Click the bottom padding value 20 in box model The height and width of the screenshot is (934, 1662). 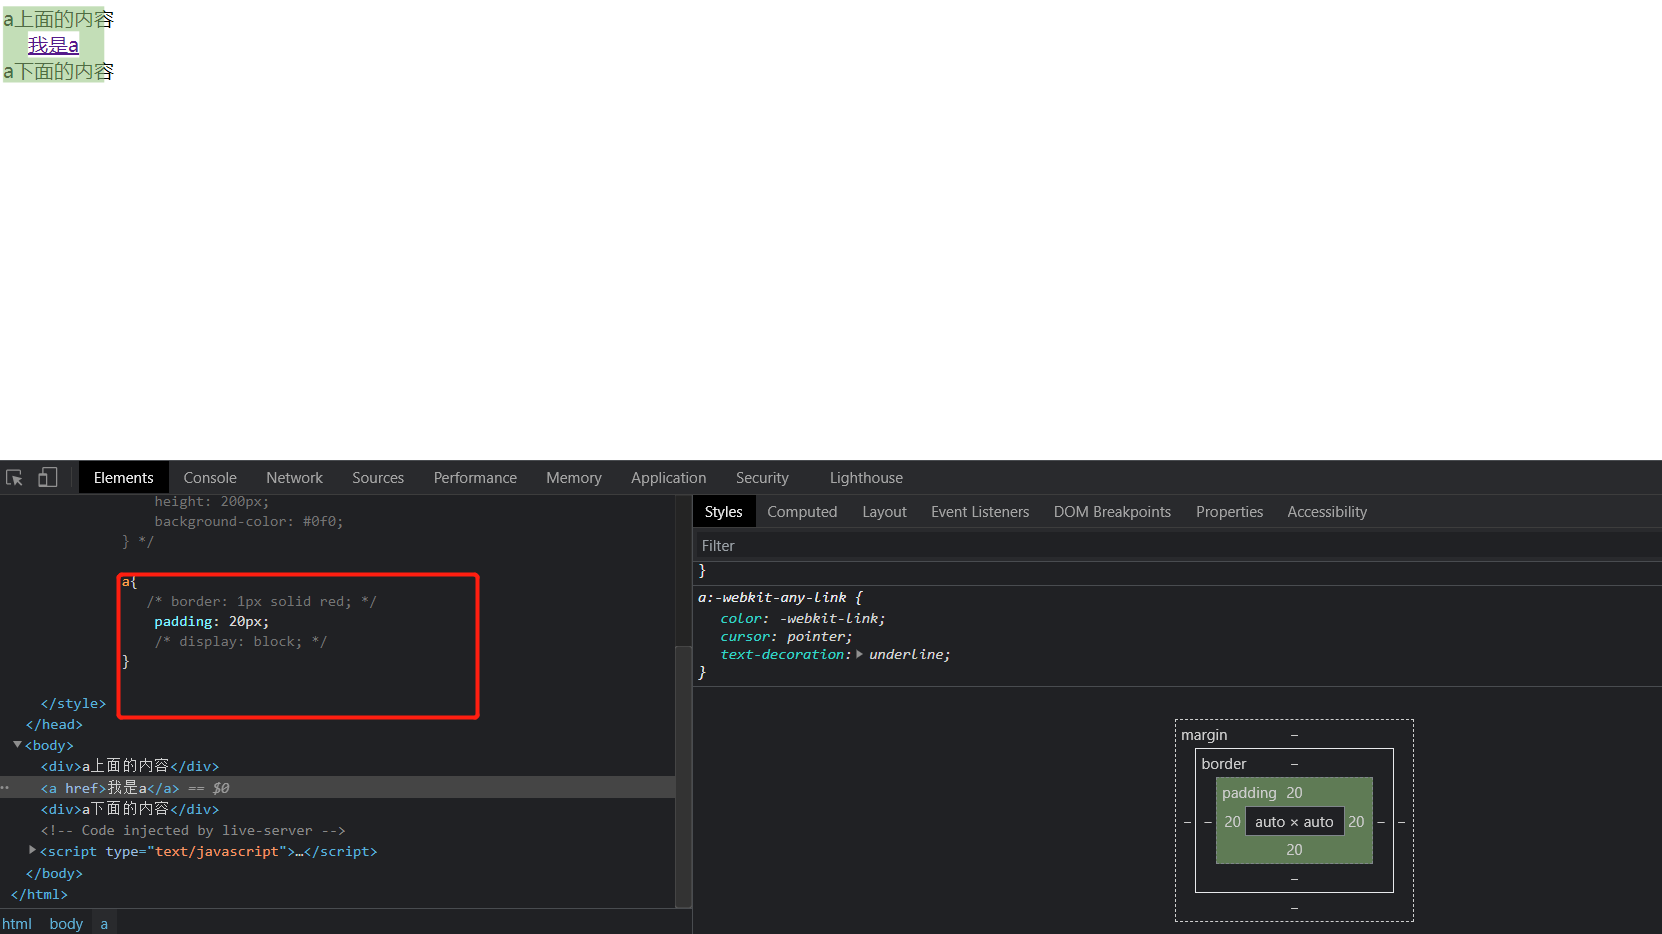[1294, 850]
